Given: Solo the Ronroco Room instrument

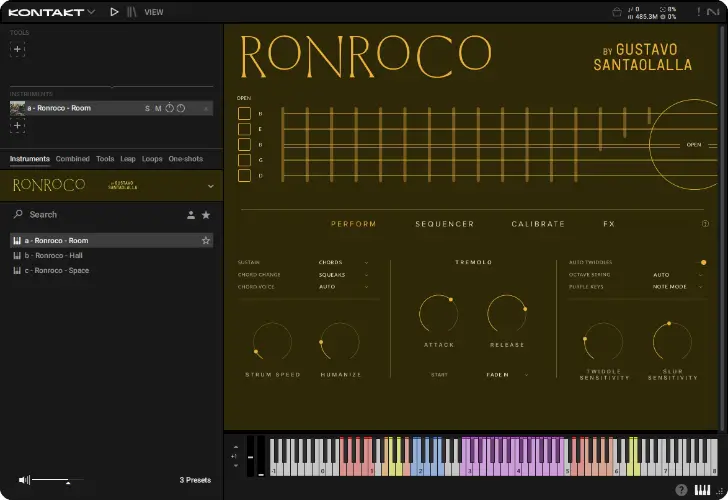Looking at the screenshot, I should click(147, 108).
